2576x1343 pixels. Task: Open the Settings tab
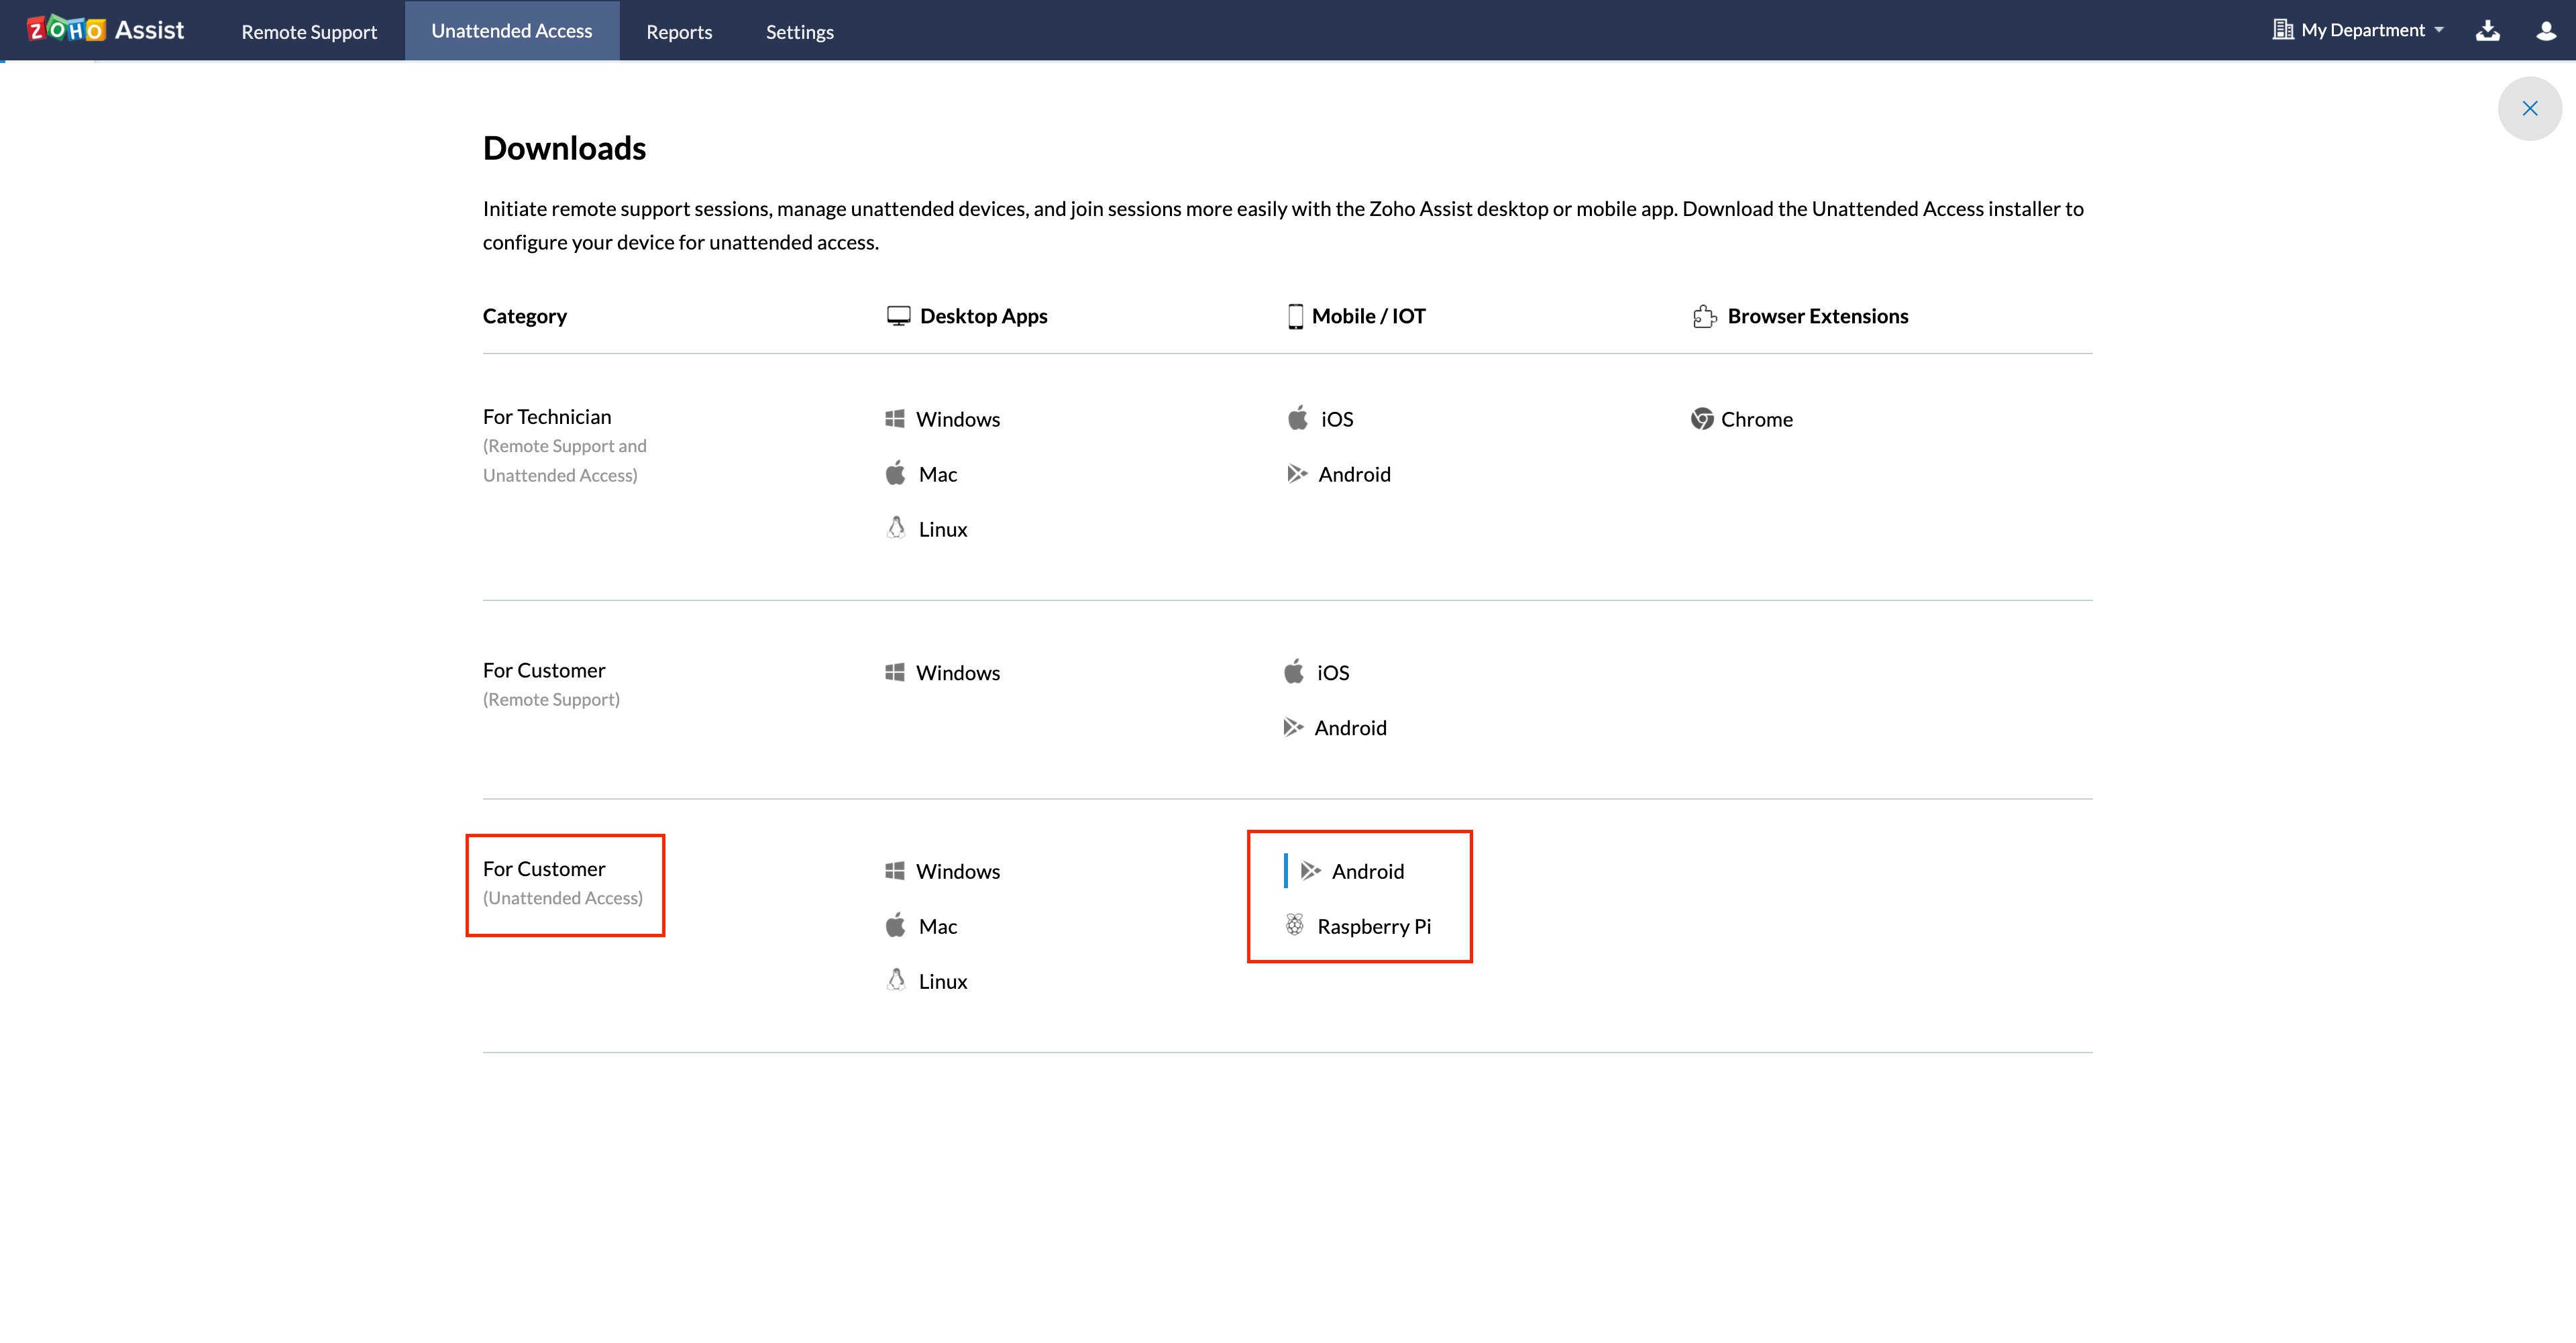tap(799, 32)
